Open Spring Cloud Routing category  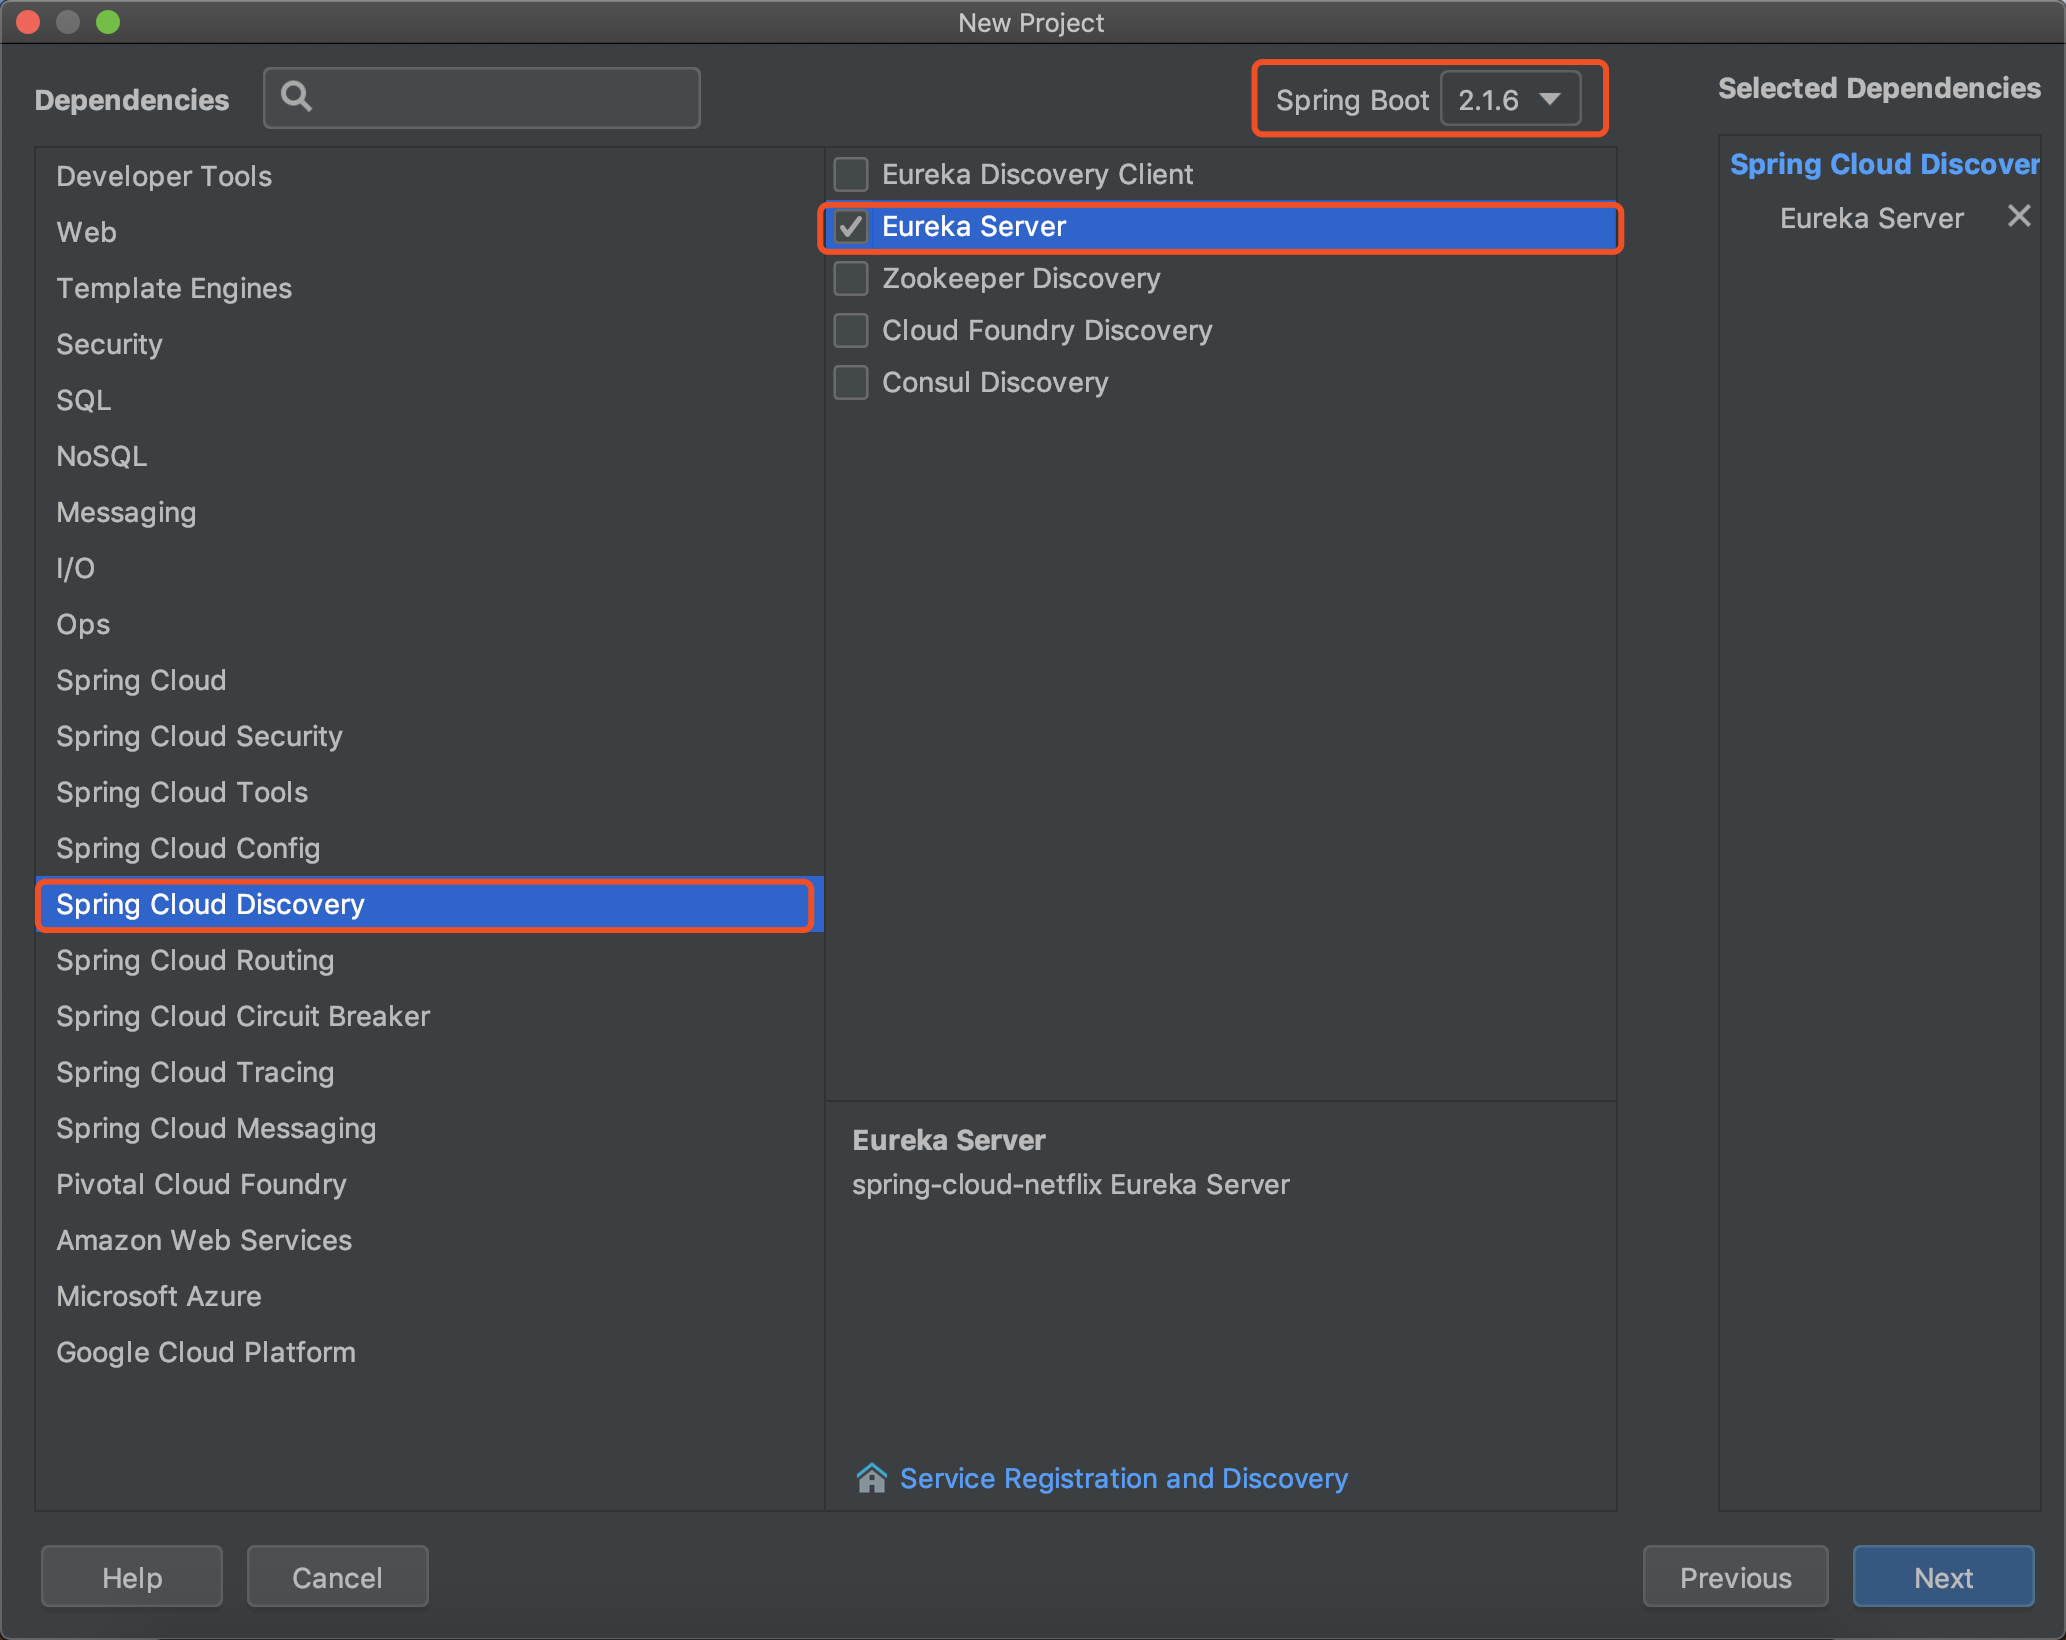(x=429, y=960)
